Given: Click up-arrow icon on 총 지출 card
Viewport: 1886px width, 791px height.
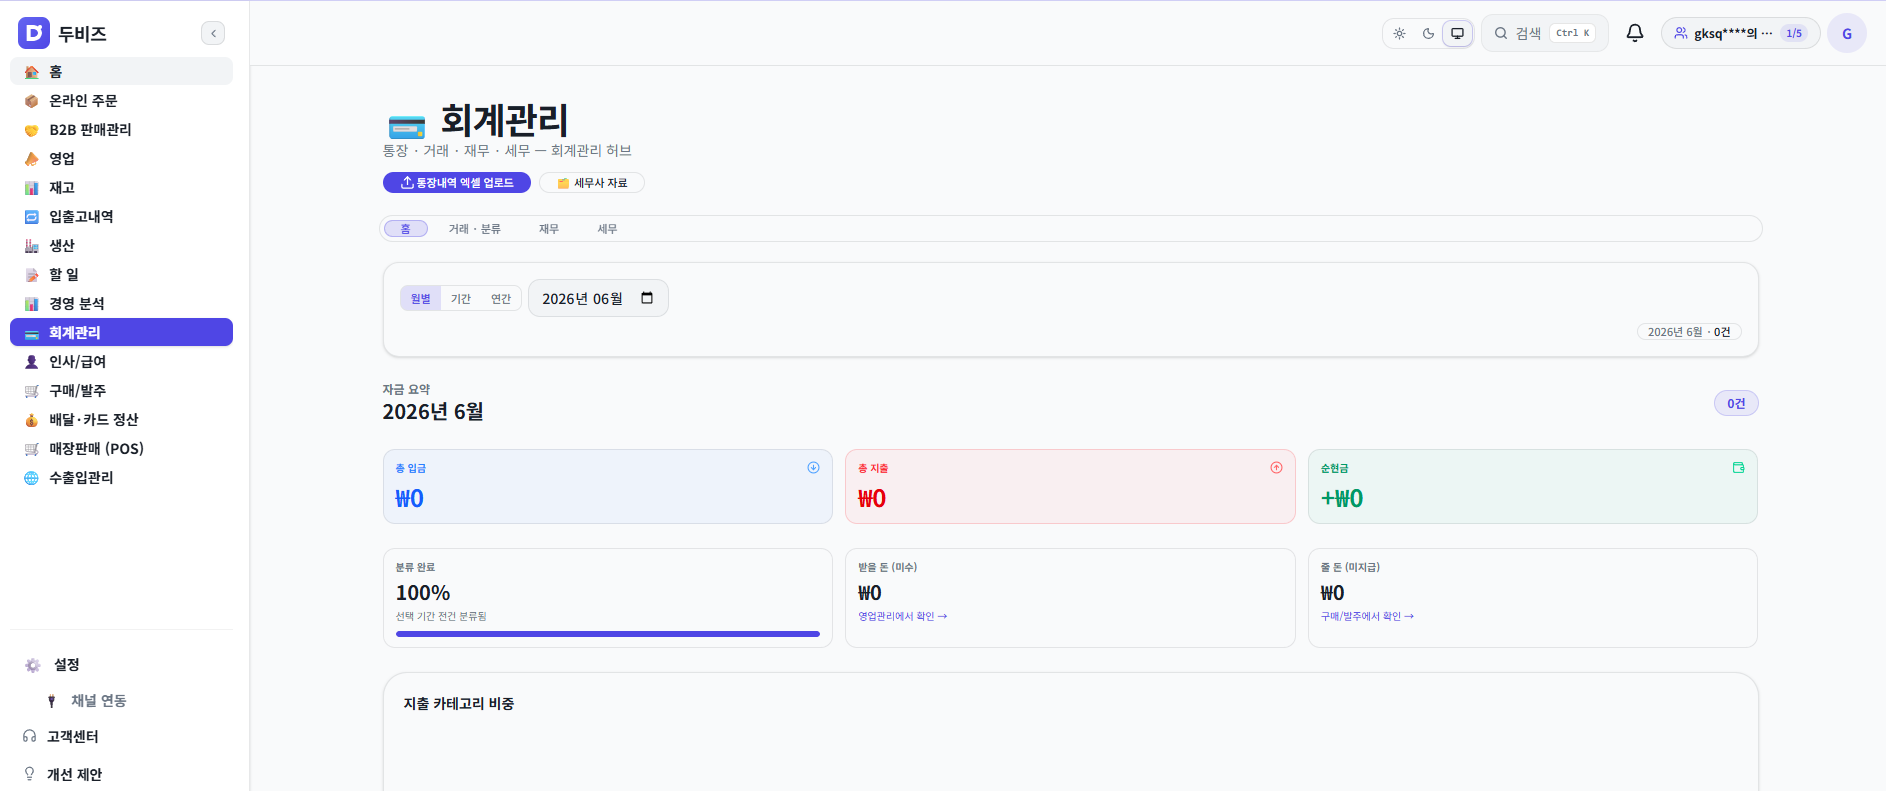Looking at the screenshot, I should pos(1276,467).
